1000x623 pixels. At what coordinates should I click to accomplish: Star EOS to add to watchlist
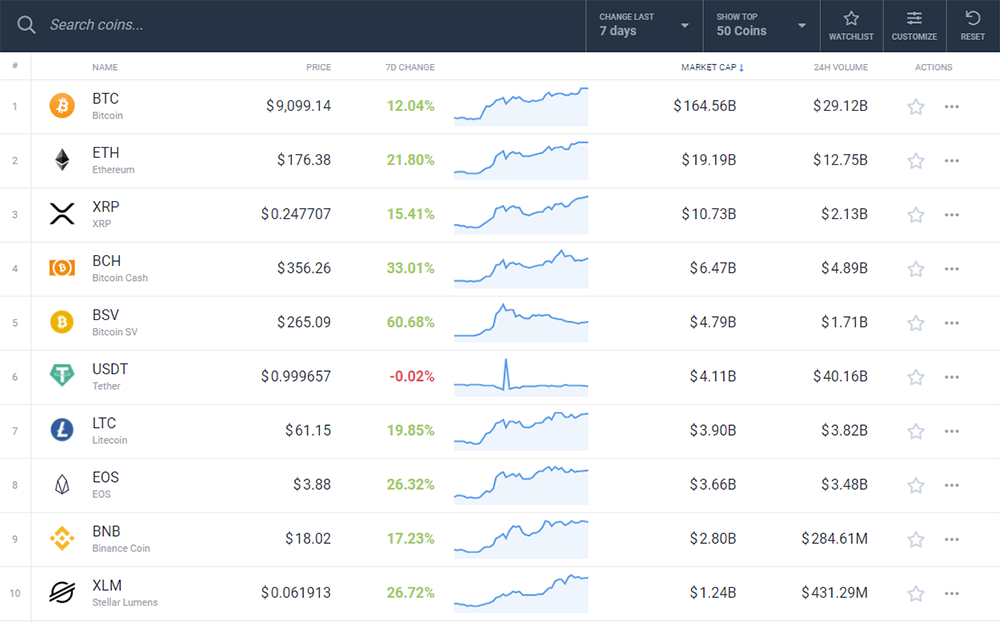coord(916,486)
